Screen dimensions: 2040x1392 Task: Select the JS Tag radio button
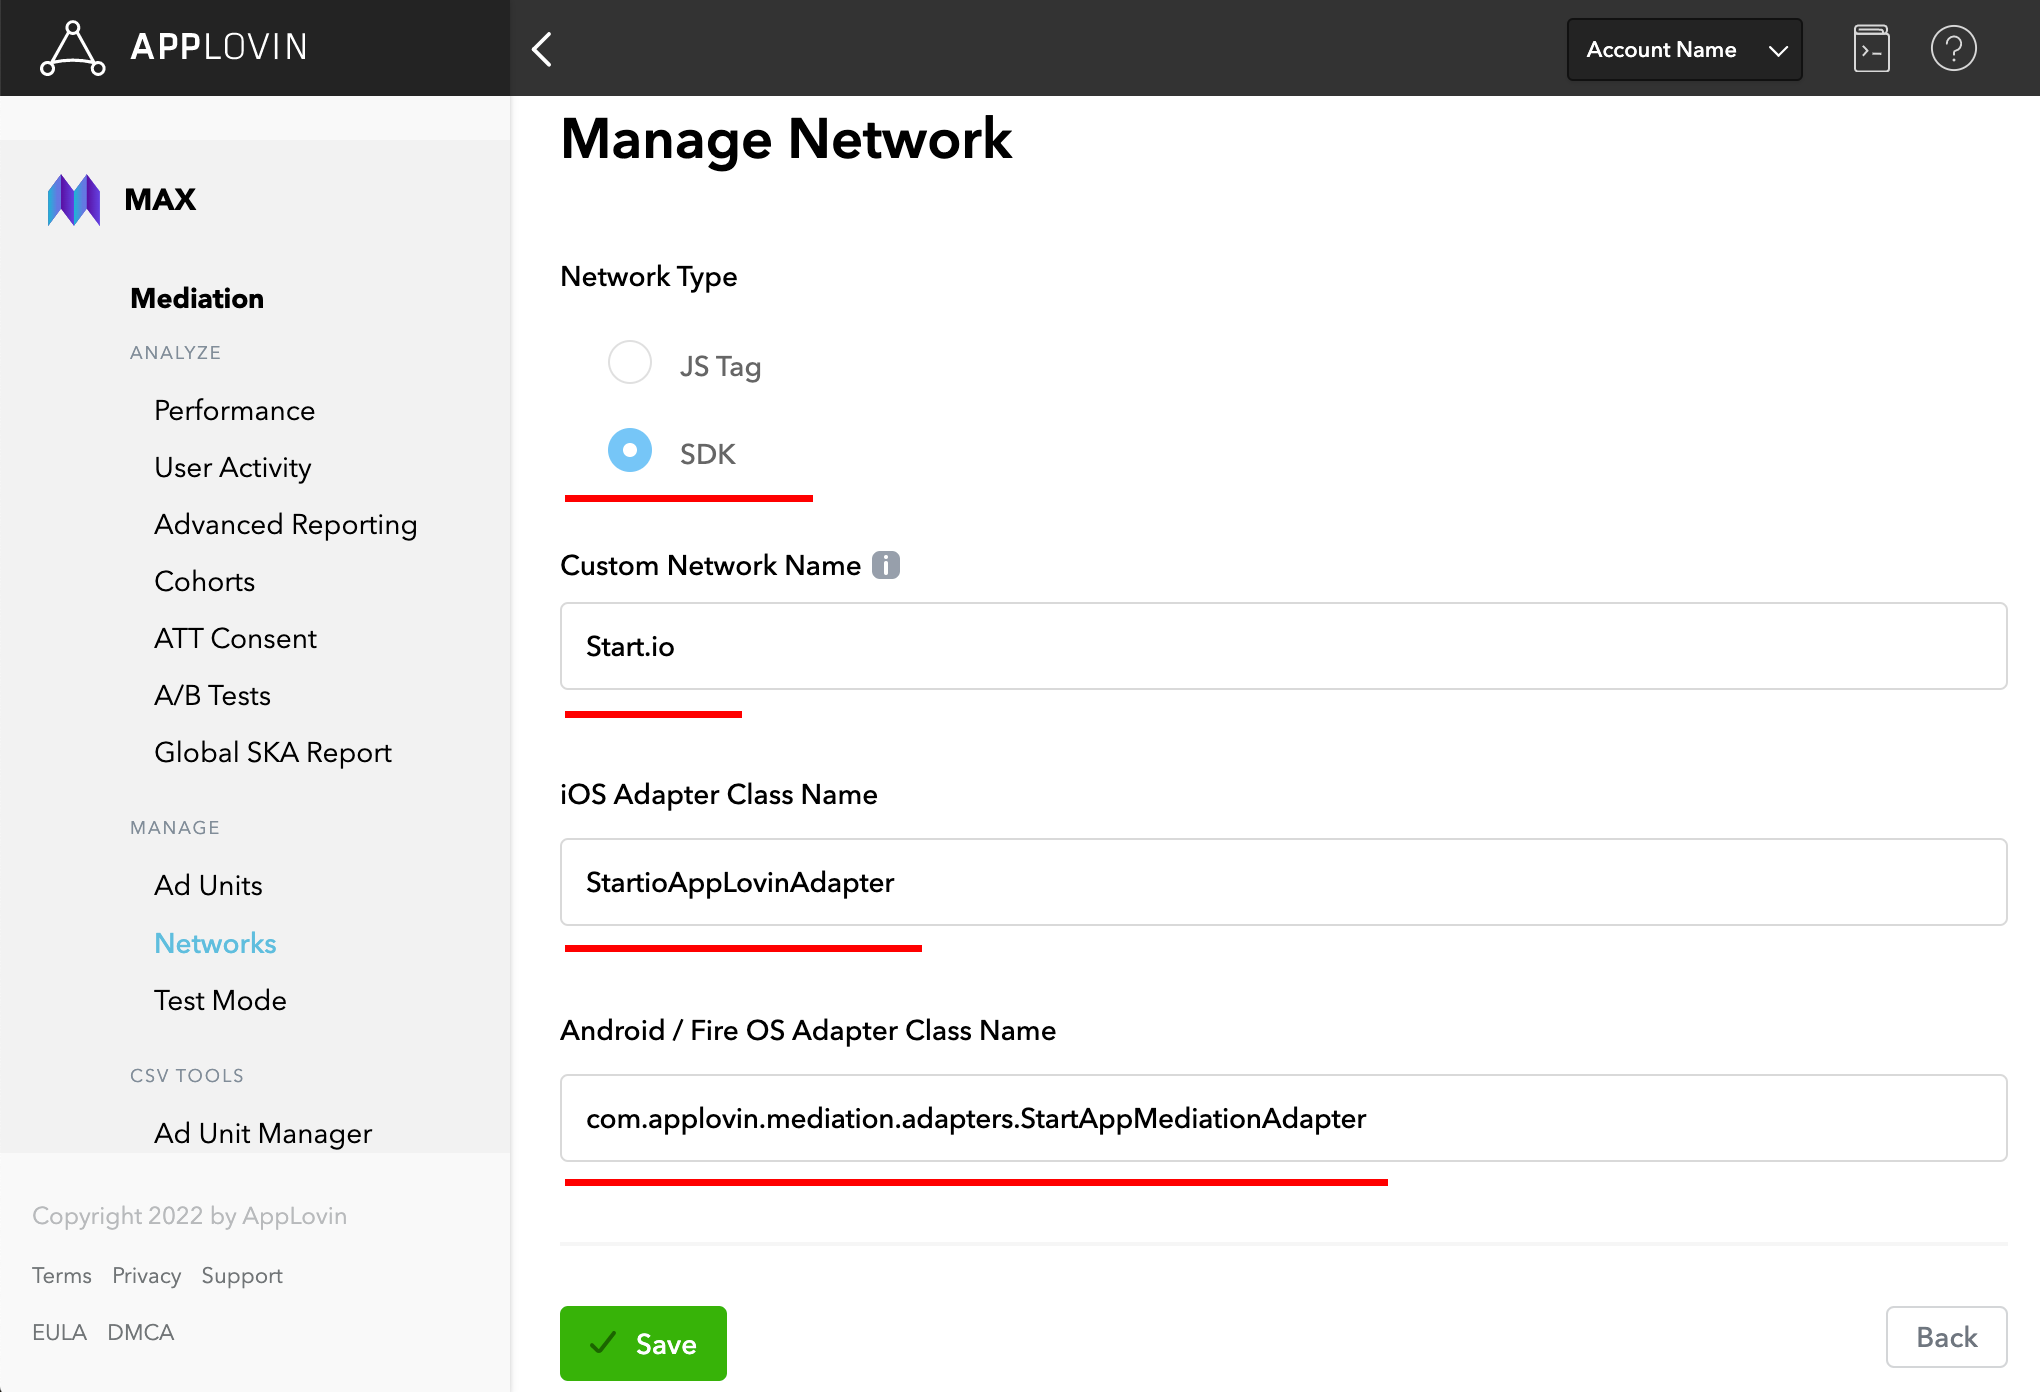coord(630,362)
